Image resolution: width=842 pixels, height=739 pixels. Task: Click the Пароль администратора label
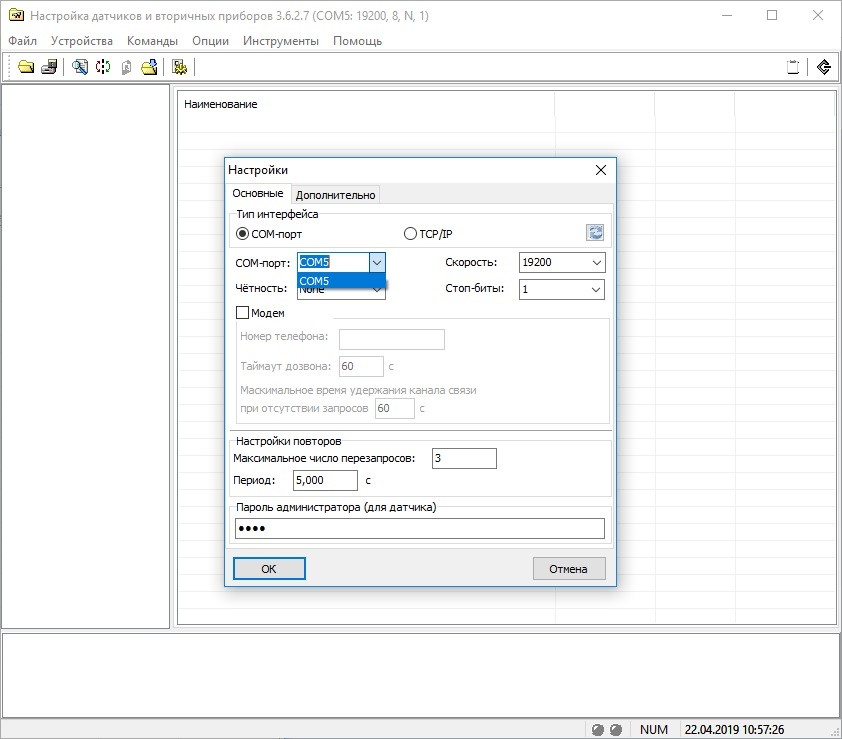click(336, 507)
